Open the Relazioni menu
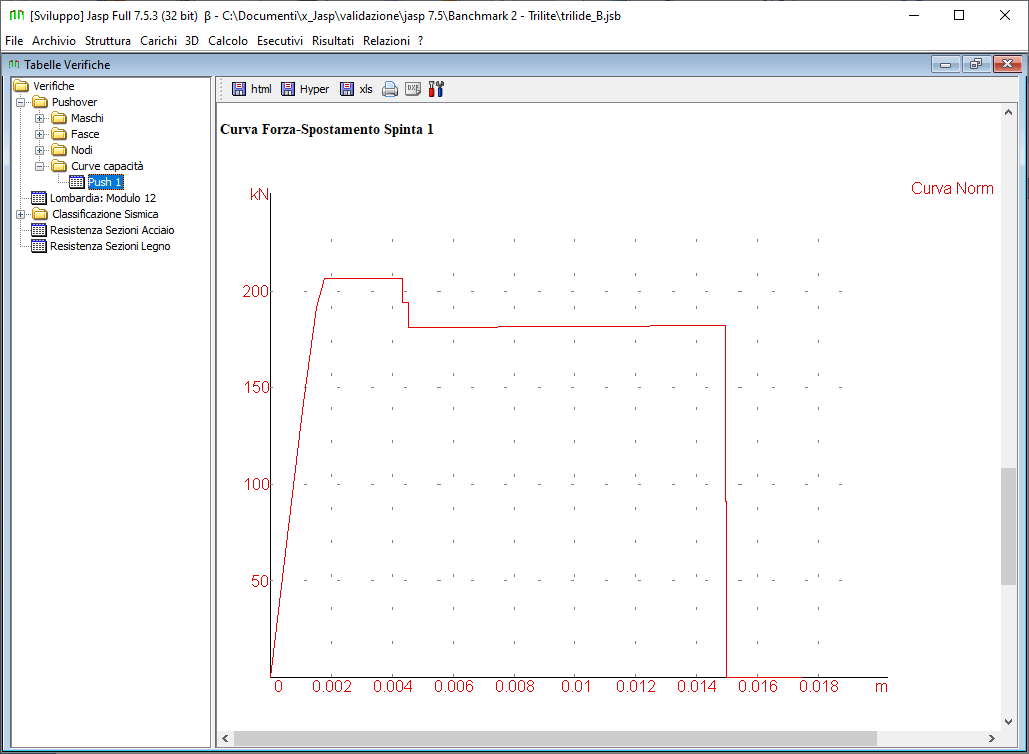 point(386,41)
